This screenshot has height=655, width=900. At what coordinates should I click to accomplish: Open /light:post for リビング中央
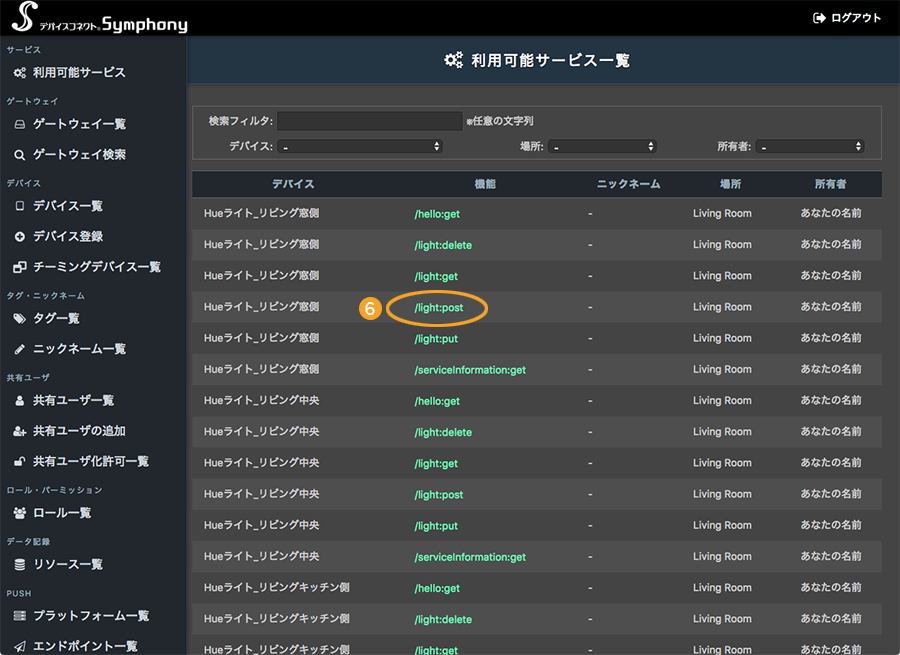[x=439, y=495]
